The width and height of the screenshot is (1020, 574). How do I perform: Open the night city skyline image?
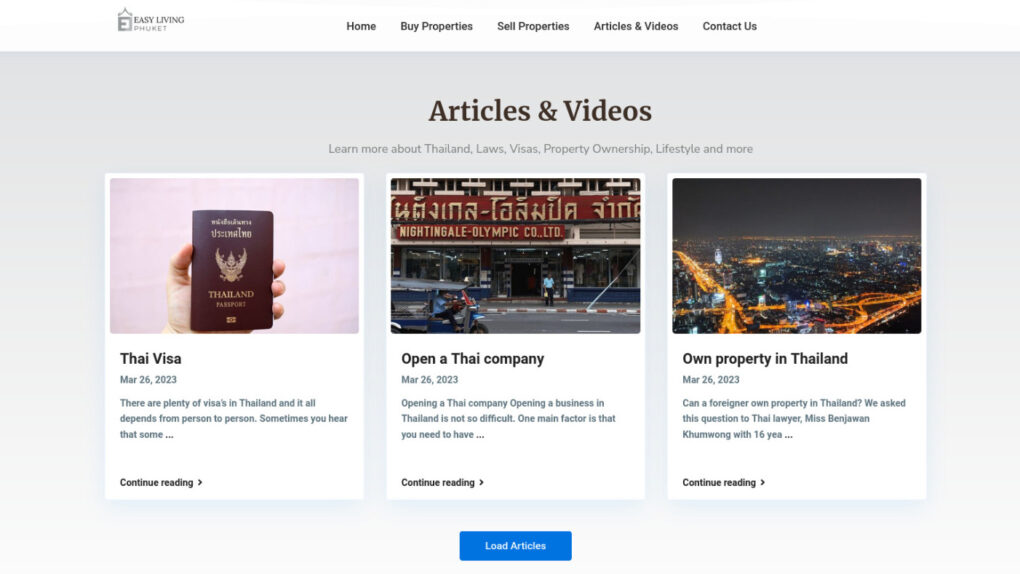796,256
